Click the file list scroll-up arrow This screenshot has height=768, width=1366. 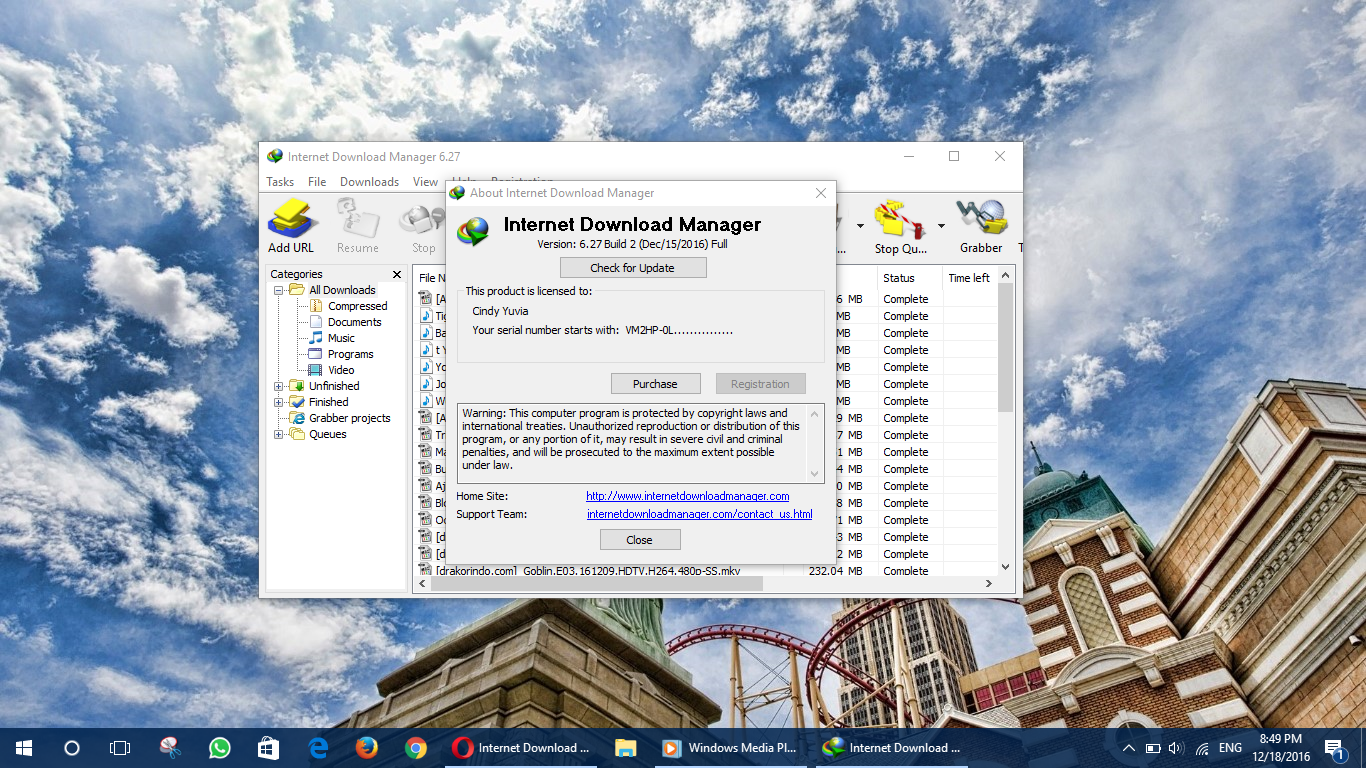(x=1005, y=275)
